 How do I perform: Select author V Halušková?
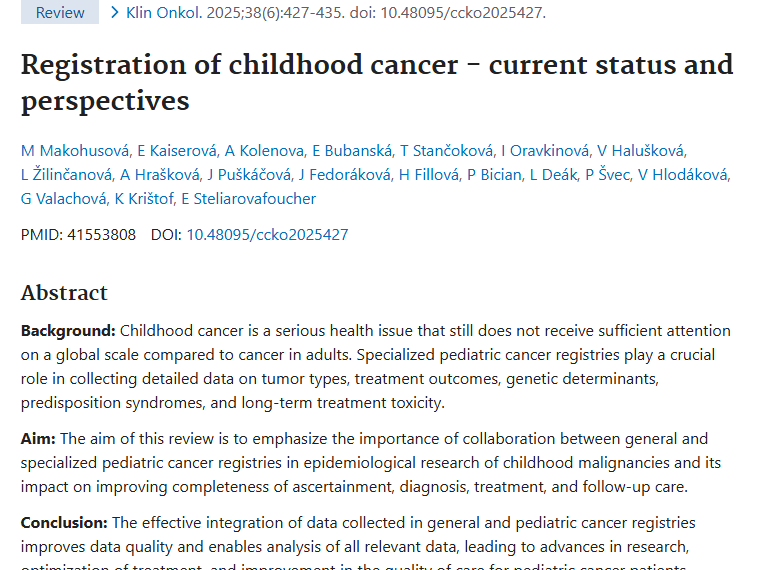[x=640, y=151]
